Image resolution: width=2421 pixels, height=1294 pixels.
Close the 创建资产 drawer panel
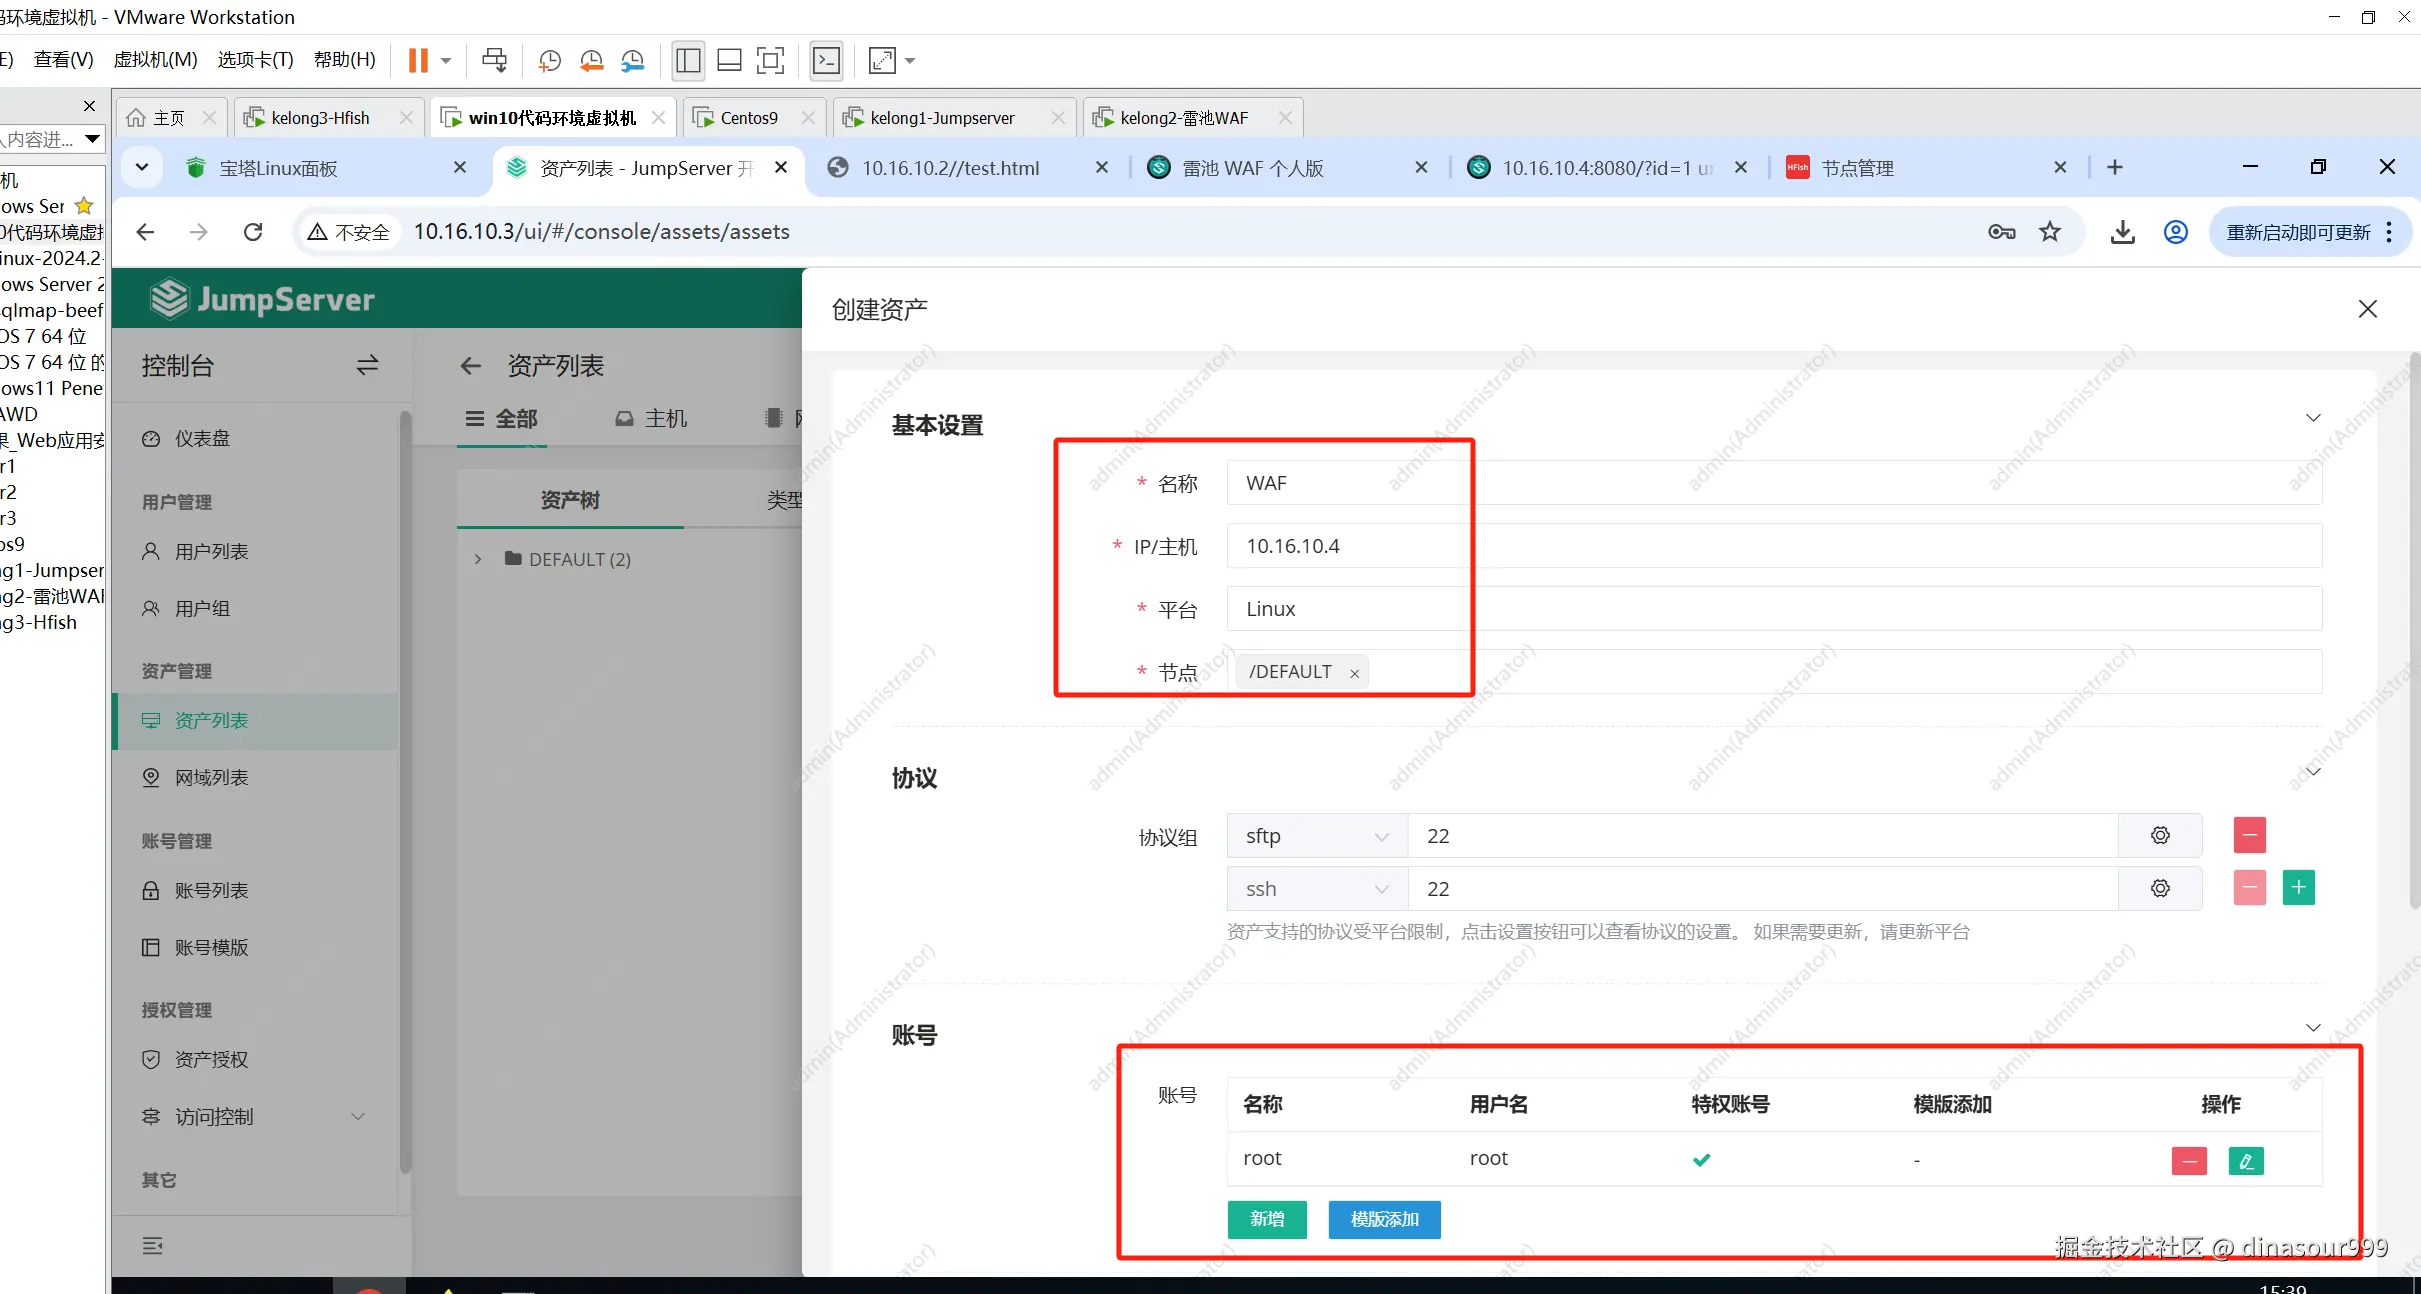[x=2367, y=309]
